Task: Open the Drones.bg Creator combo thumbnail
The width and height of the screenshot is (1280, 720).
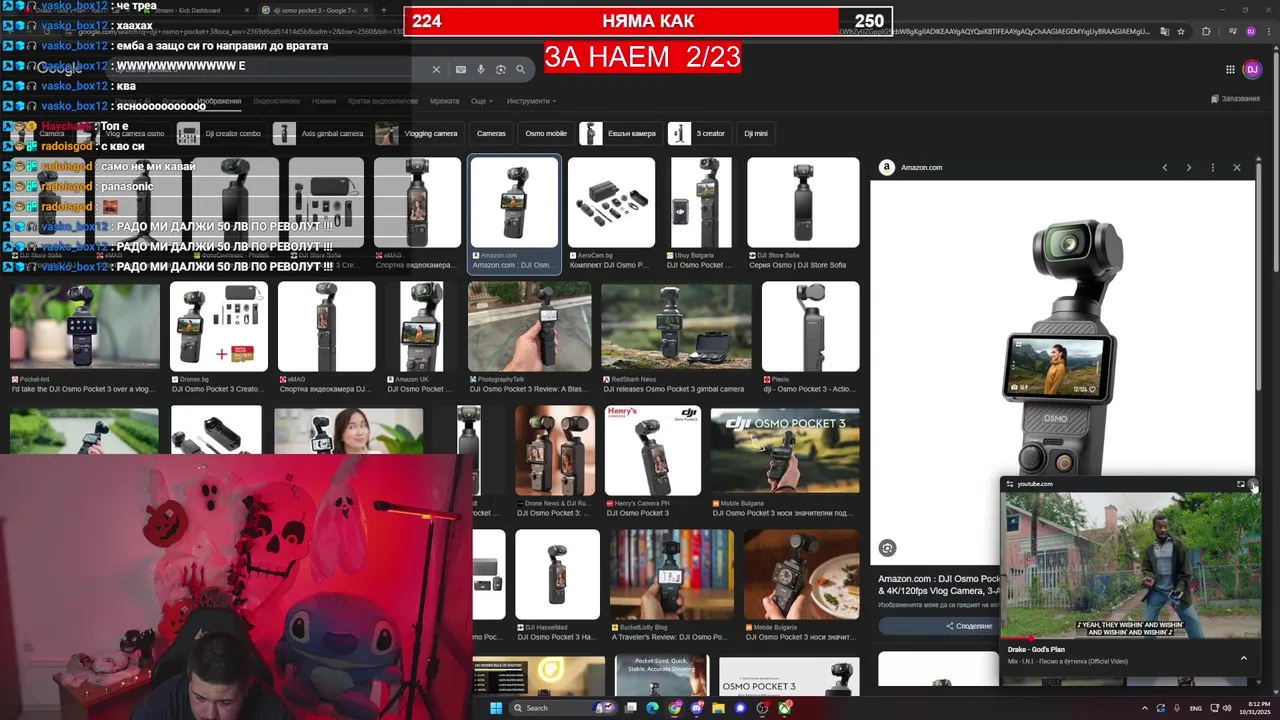Action: [219, 327]
